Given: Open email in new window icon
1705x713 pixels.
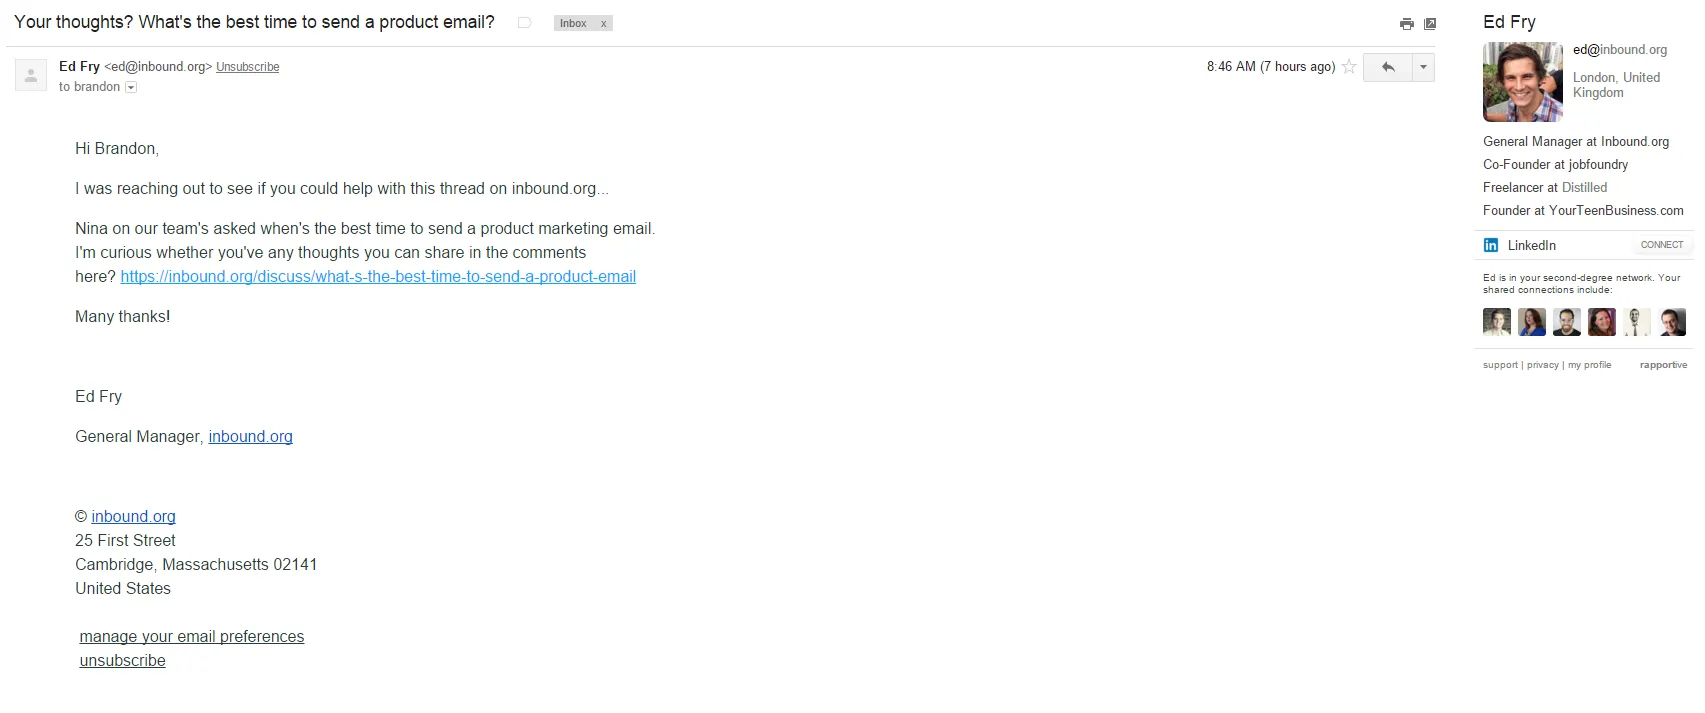Looking at the screenshot, I should click(1430, 24).
